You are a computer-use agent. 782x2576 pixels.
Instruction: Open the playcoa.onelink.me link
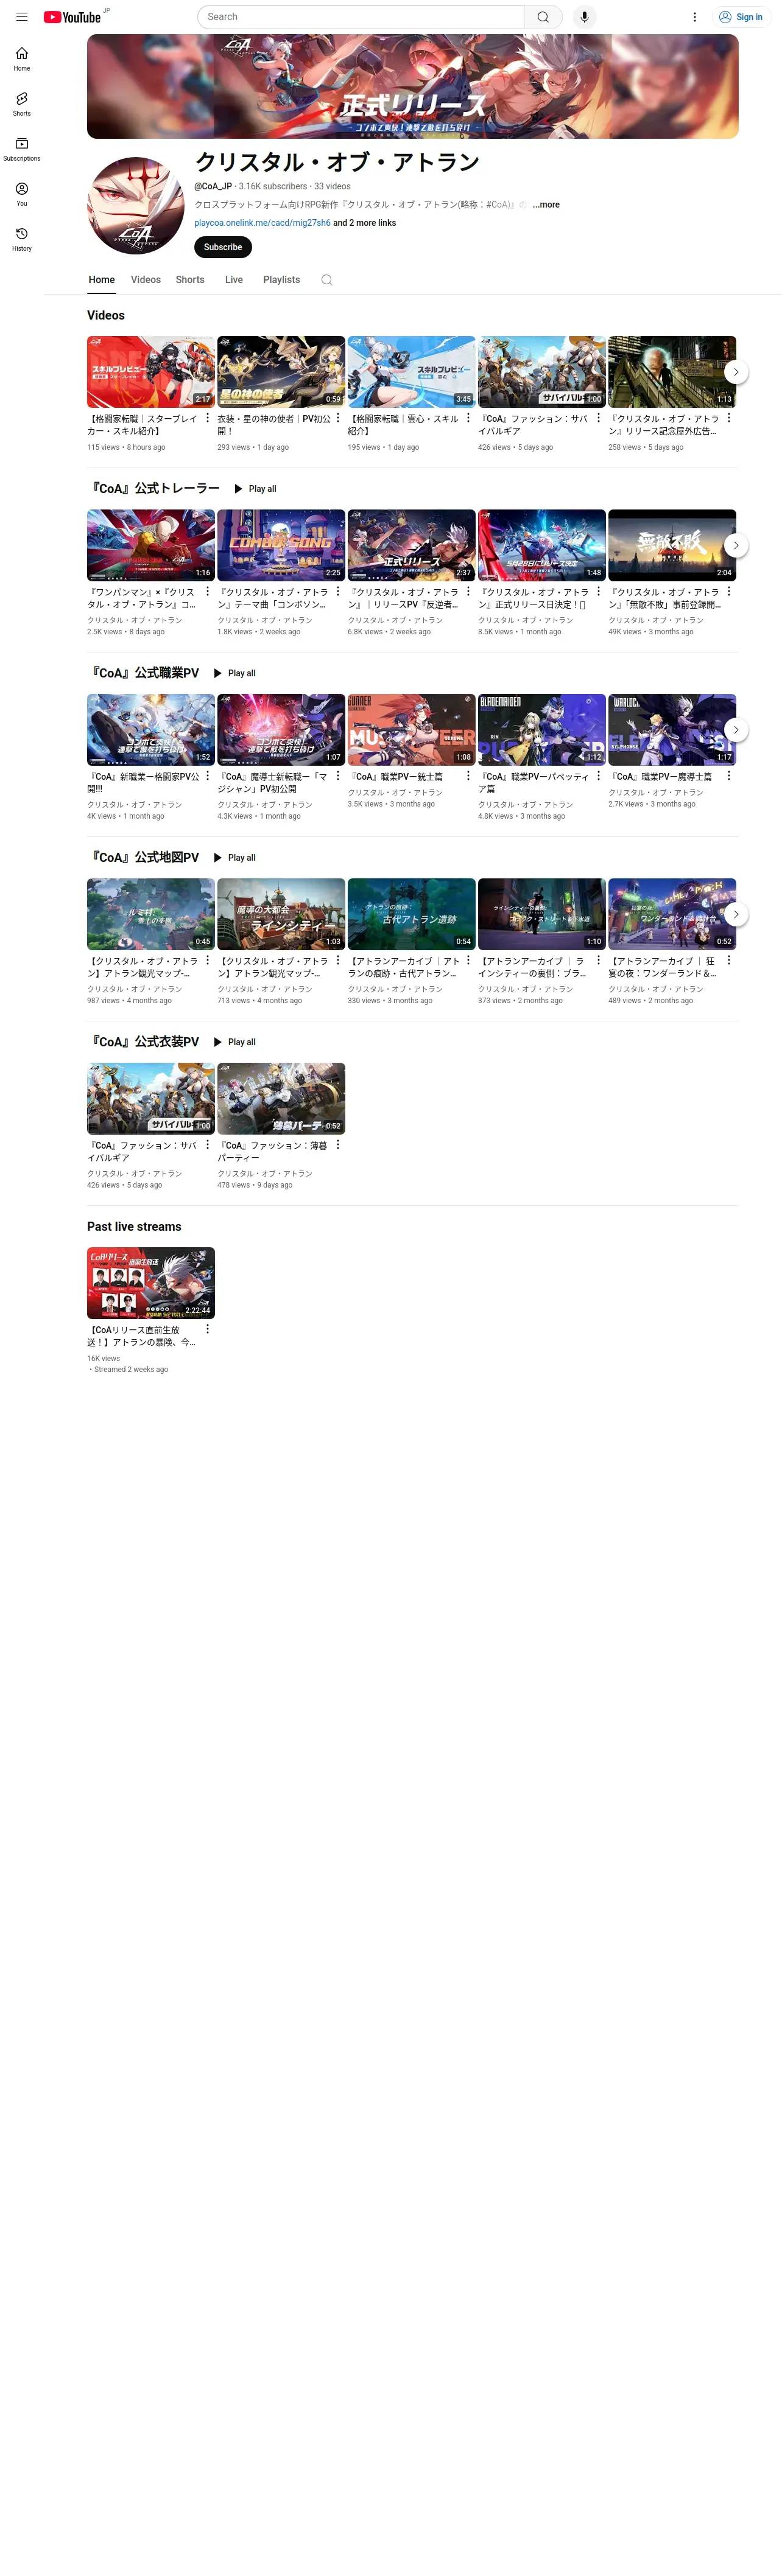coord(262,223)
